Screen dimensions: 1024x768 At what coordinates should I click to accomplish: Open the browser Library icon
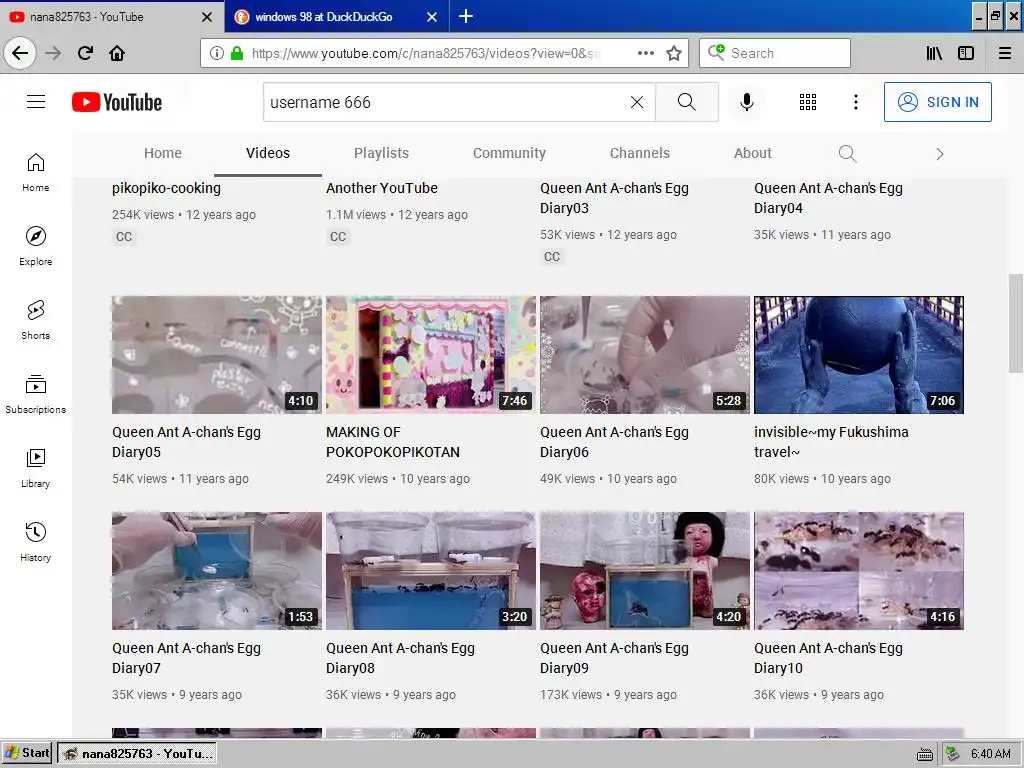934,53
